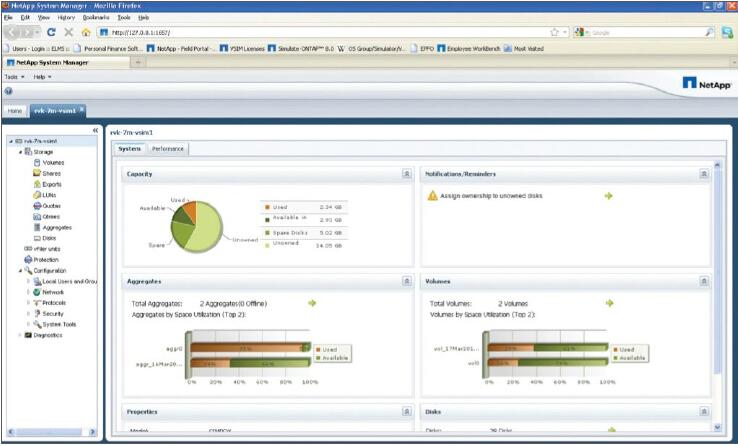The height and width of the screenshot is (446, 738).
Task: Collapse the Volumes panel
Action: pos(704,281)
